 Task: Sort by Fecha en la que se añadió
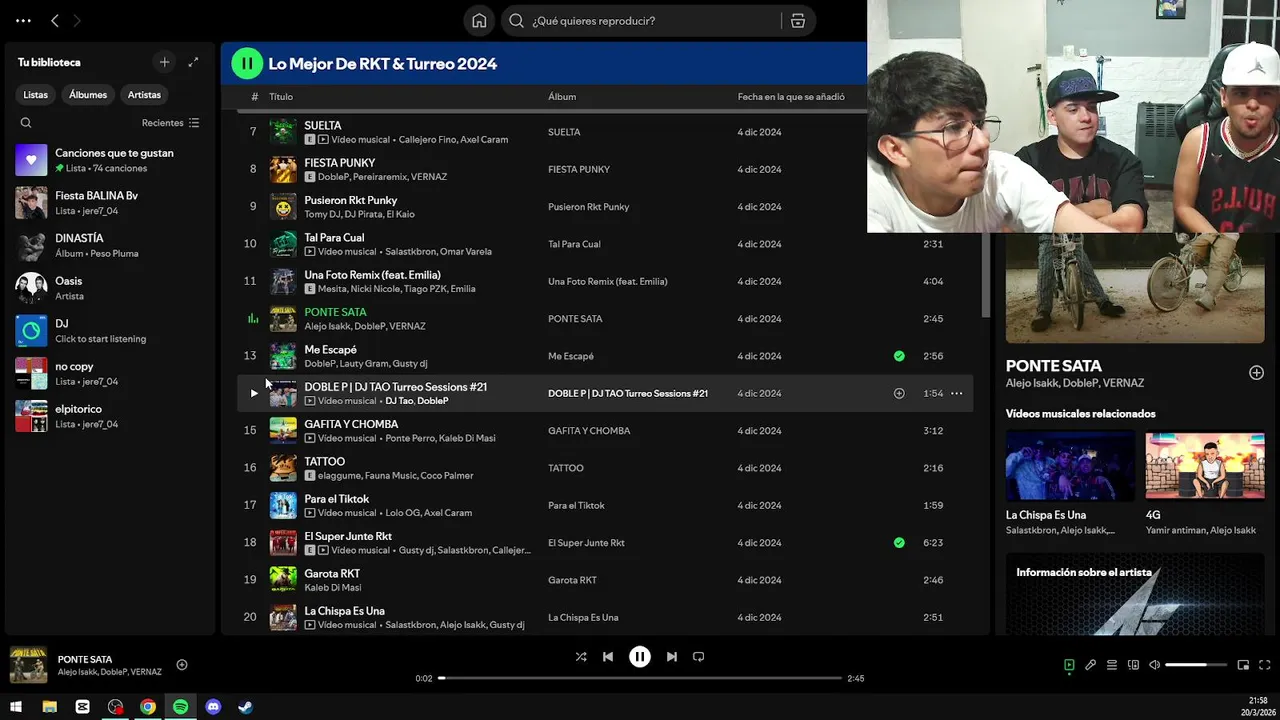pyautogui.click(x=791, y=97)
